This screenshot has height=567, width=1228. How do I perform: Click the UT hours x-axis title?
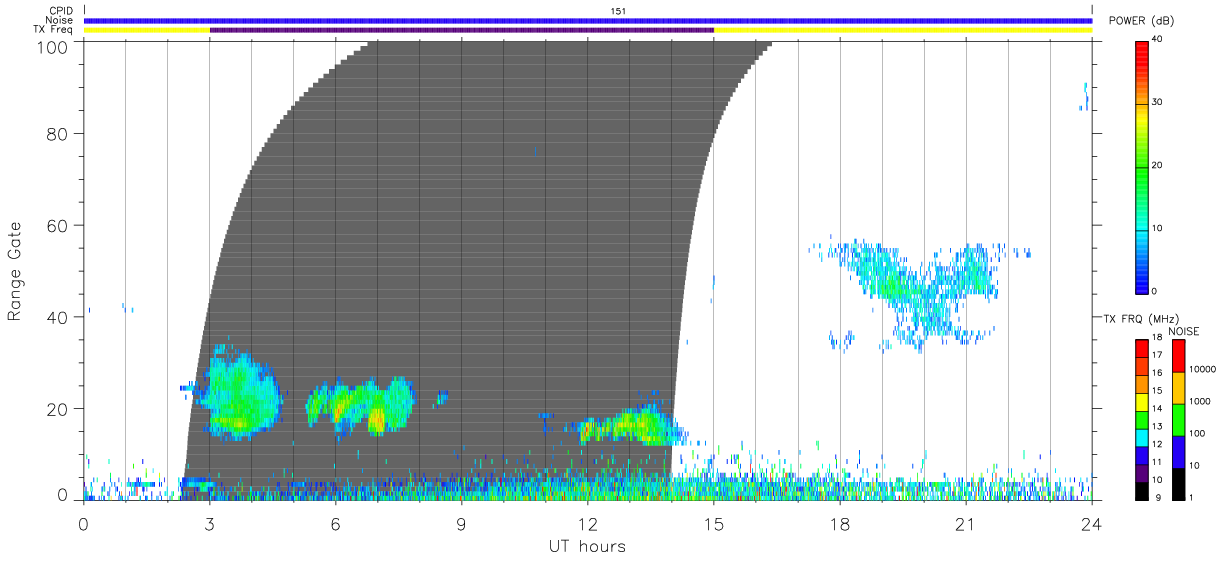587,546
